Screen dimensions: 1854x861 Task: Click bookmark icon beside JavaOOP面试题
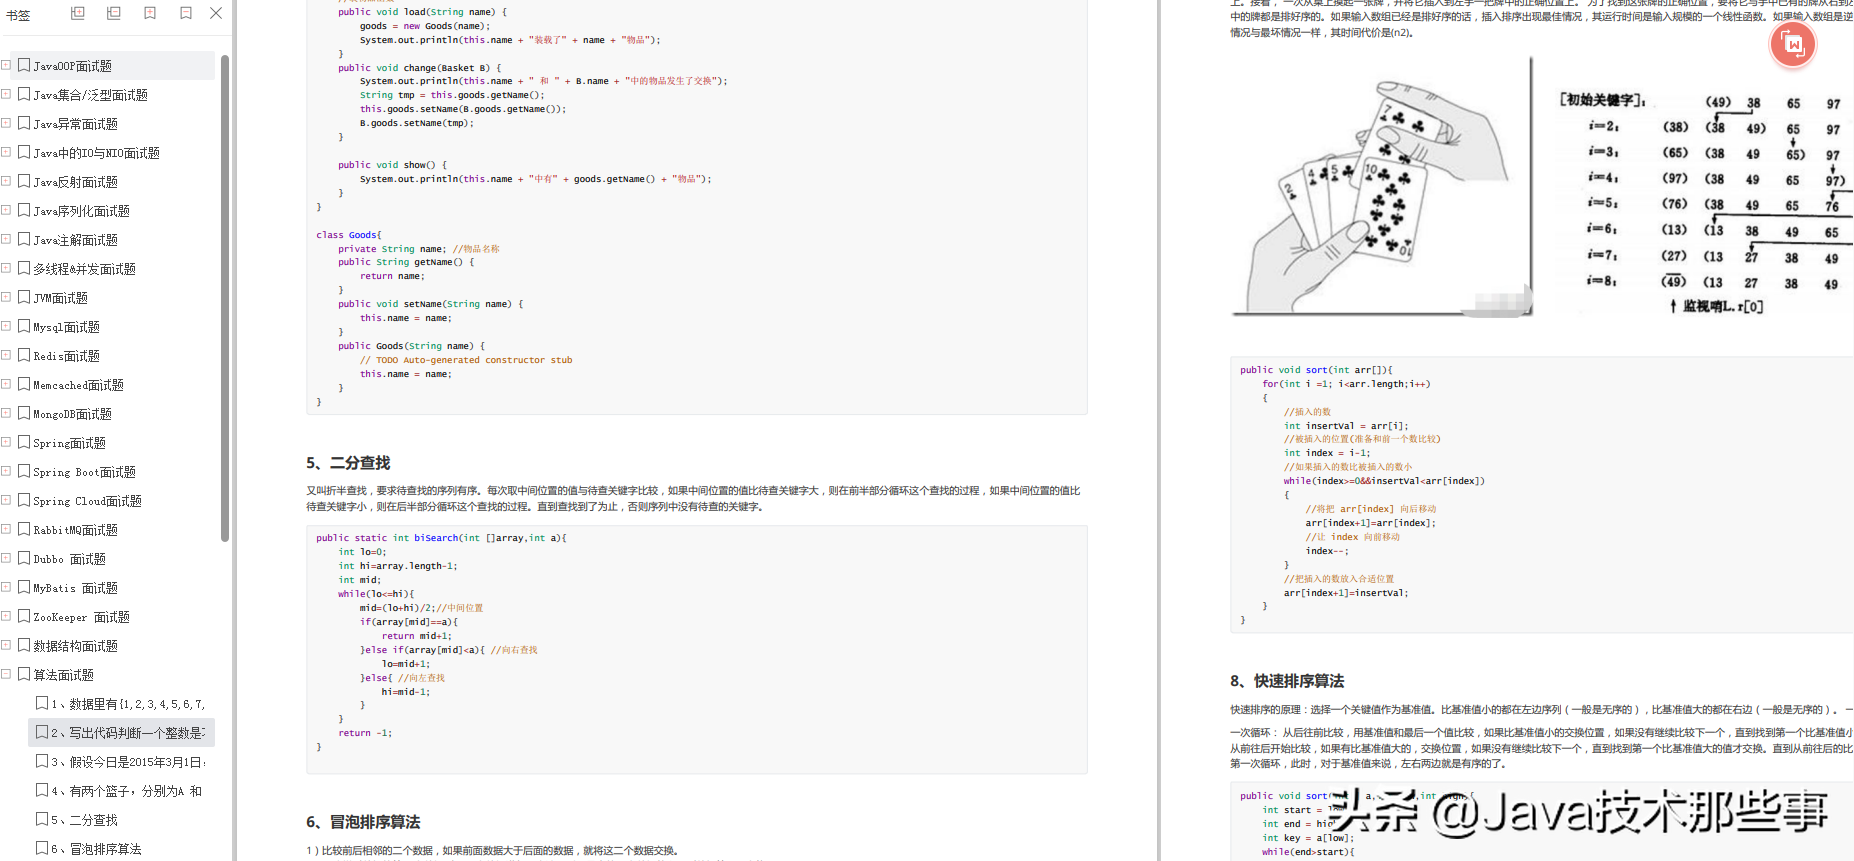[24, 65]
